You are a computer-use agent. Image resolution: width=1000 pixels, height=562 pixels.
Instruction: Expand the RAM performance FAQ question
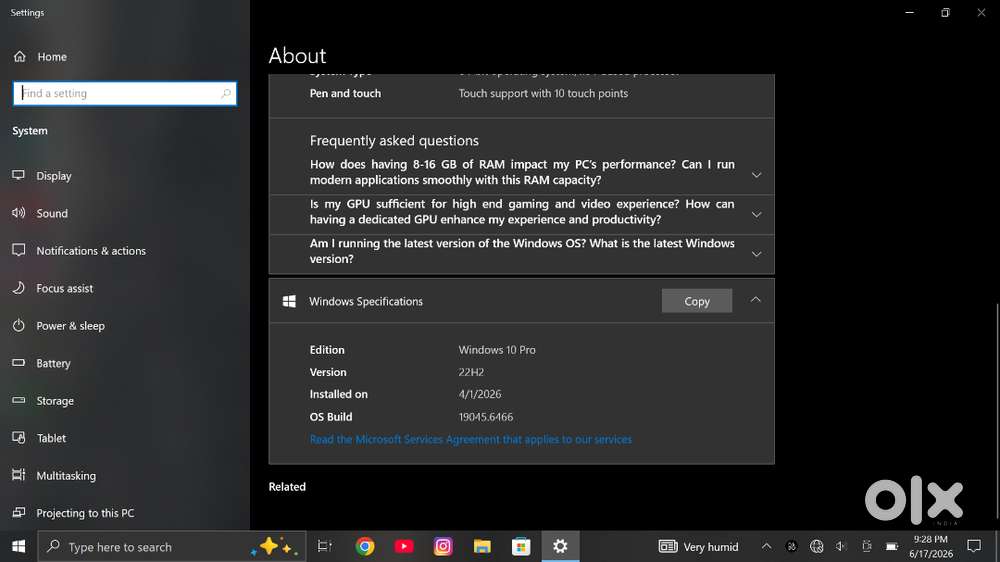(x=522, y=172)
